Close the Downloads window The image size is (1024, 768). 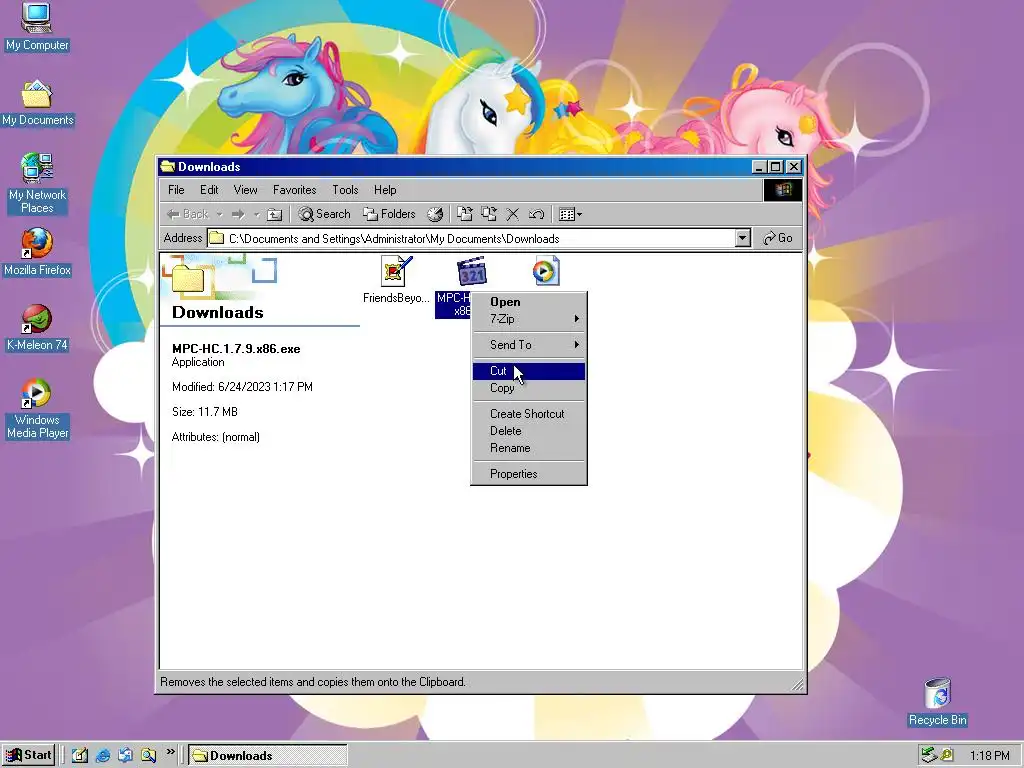pyautogui.click(x=794, y=167)
